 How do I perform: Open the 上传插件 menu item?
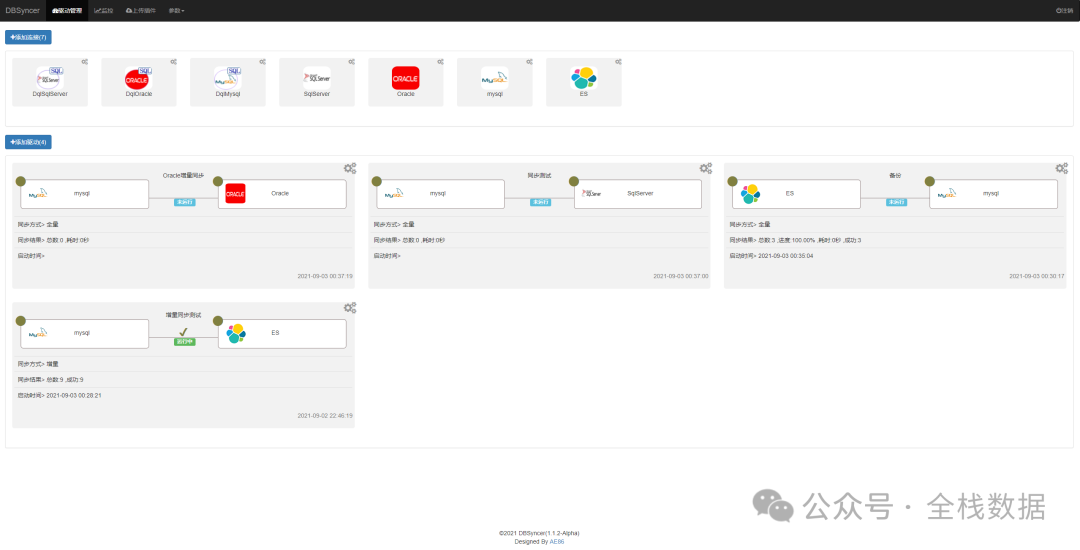pos(141,10)
